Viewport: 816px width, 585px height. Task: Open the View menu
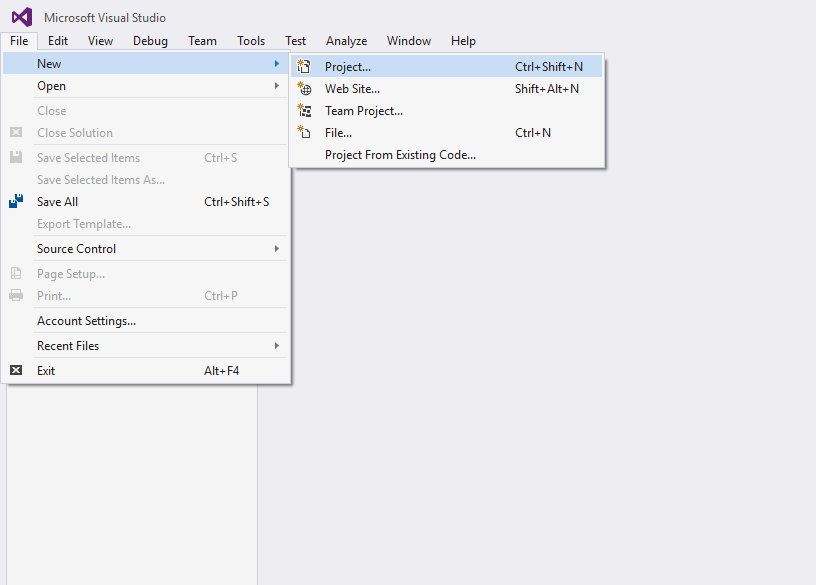tap(100, 41)
